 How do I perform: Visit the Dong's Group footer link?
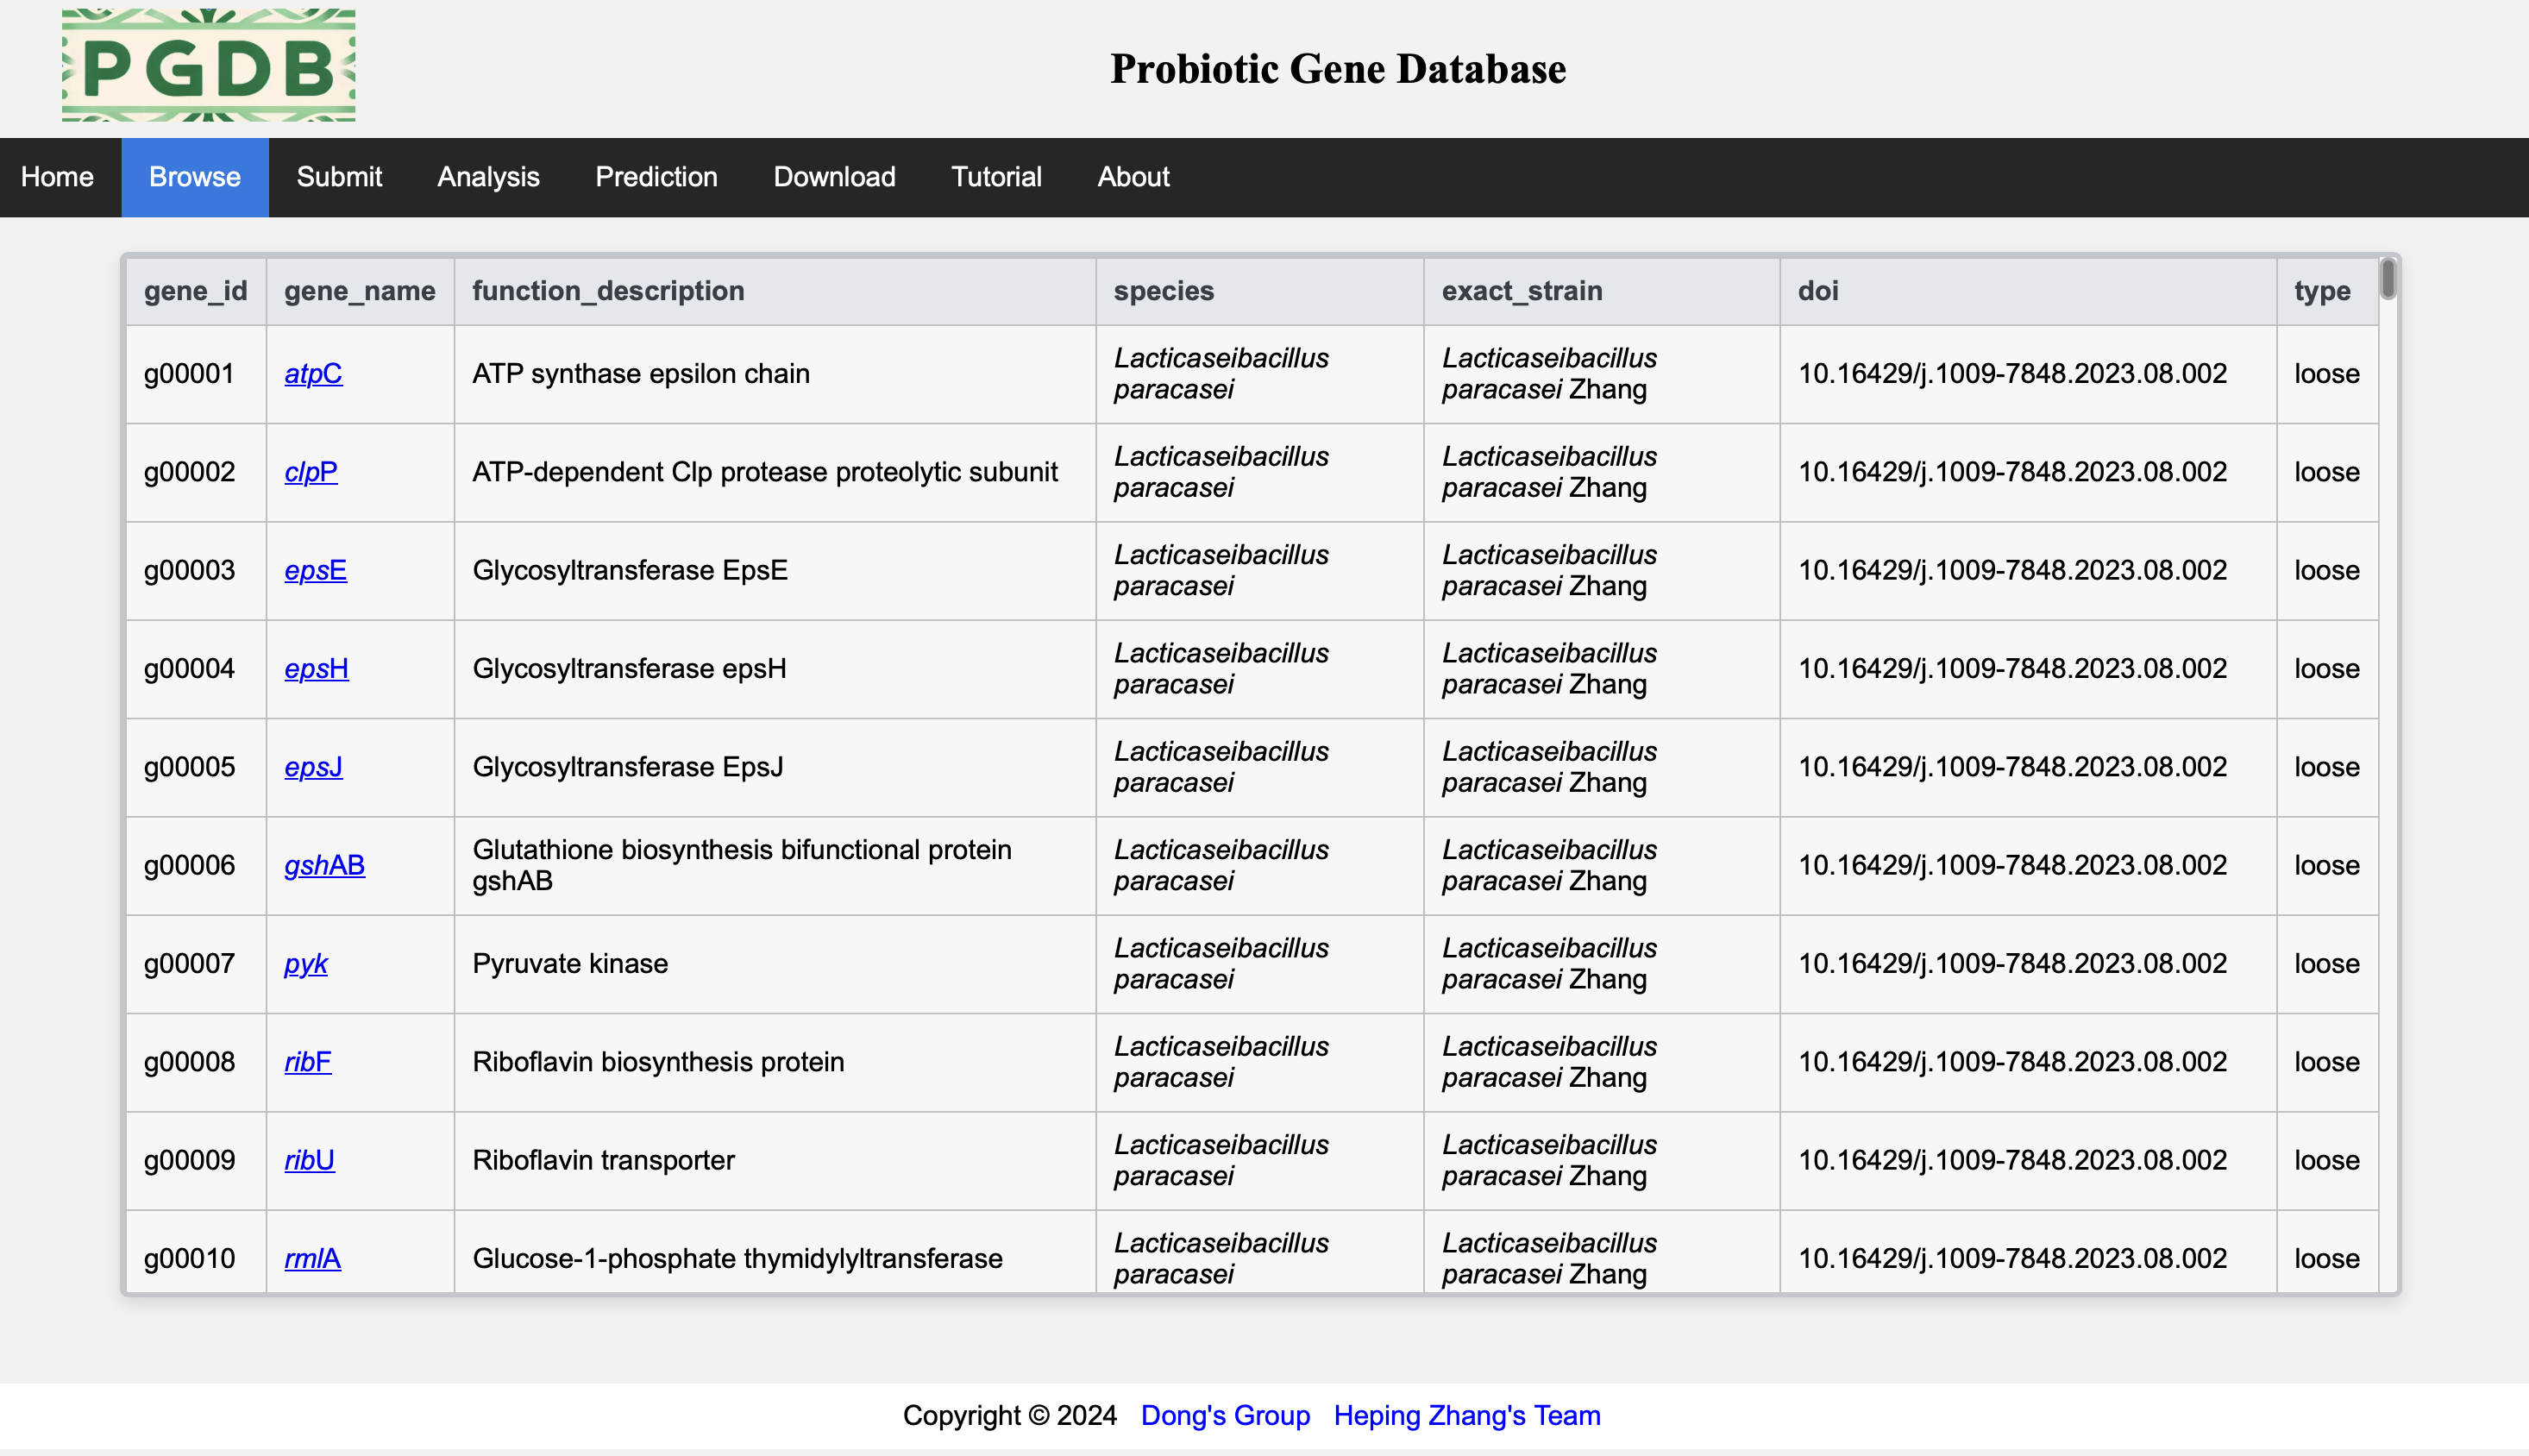click(1225, 1416)
